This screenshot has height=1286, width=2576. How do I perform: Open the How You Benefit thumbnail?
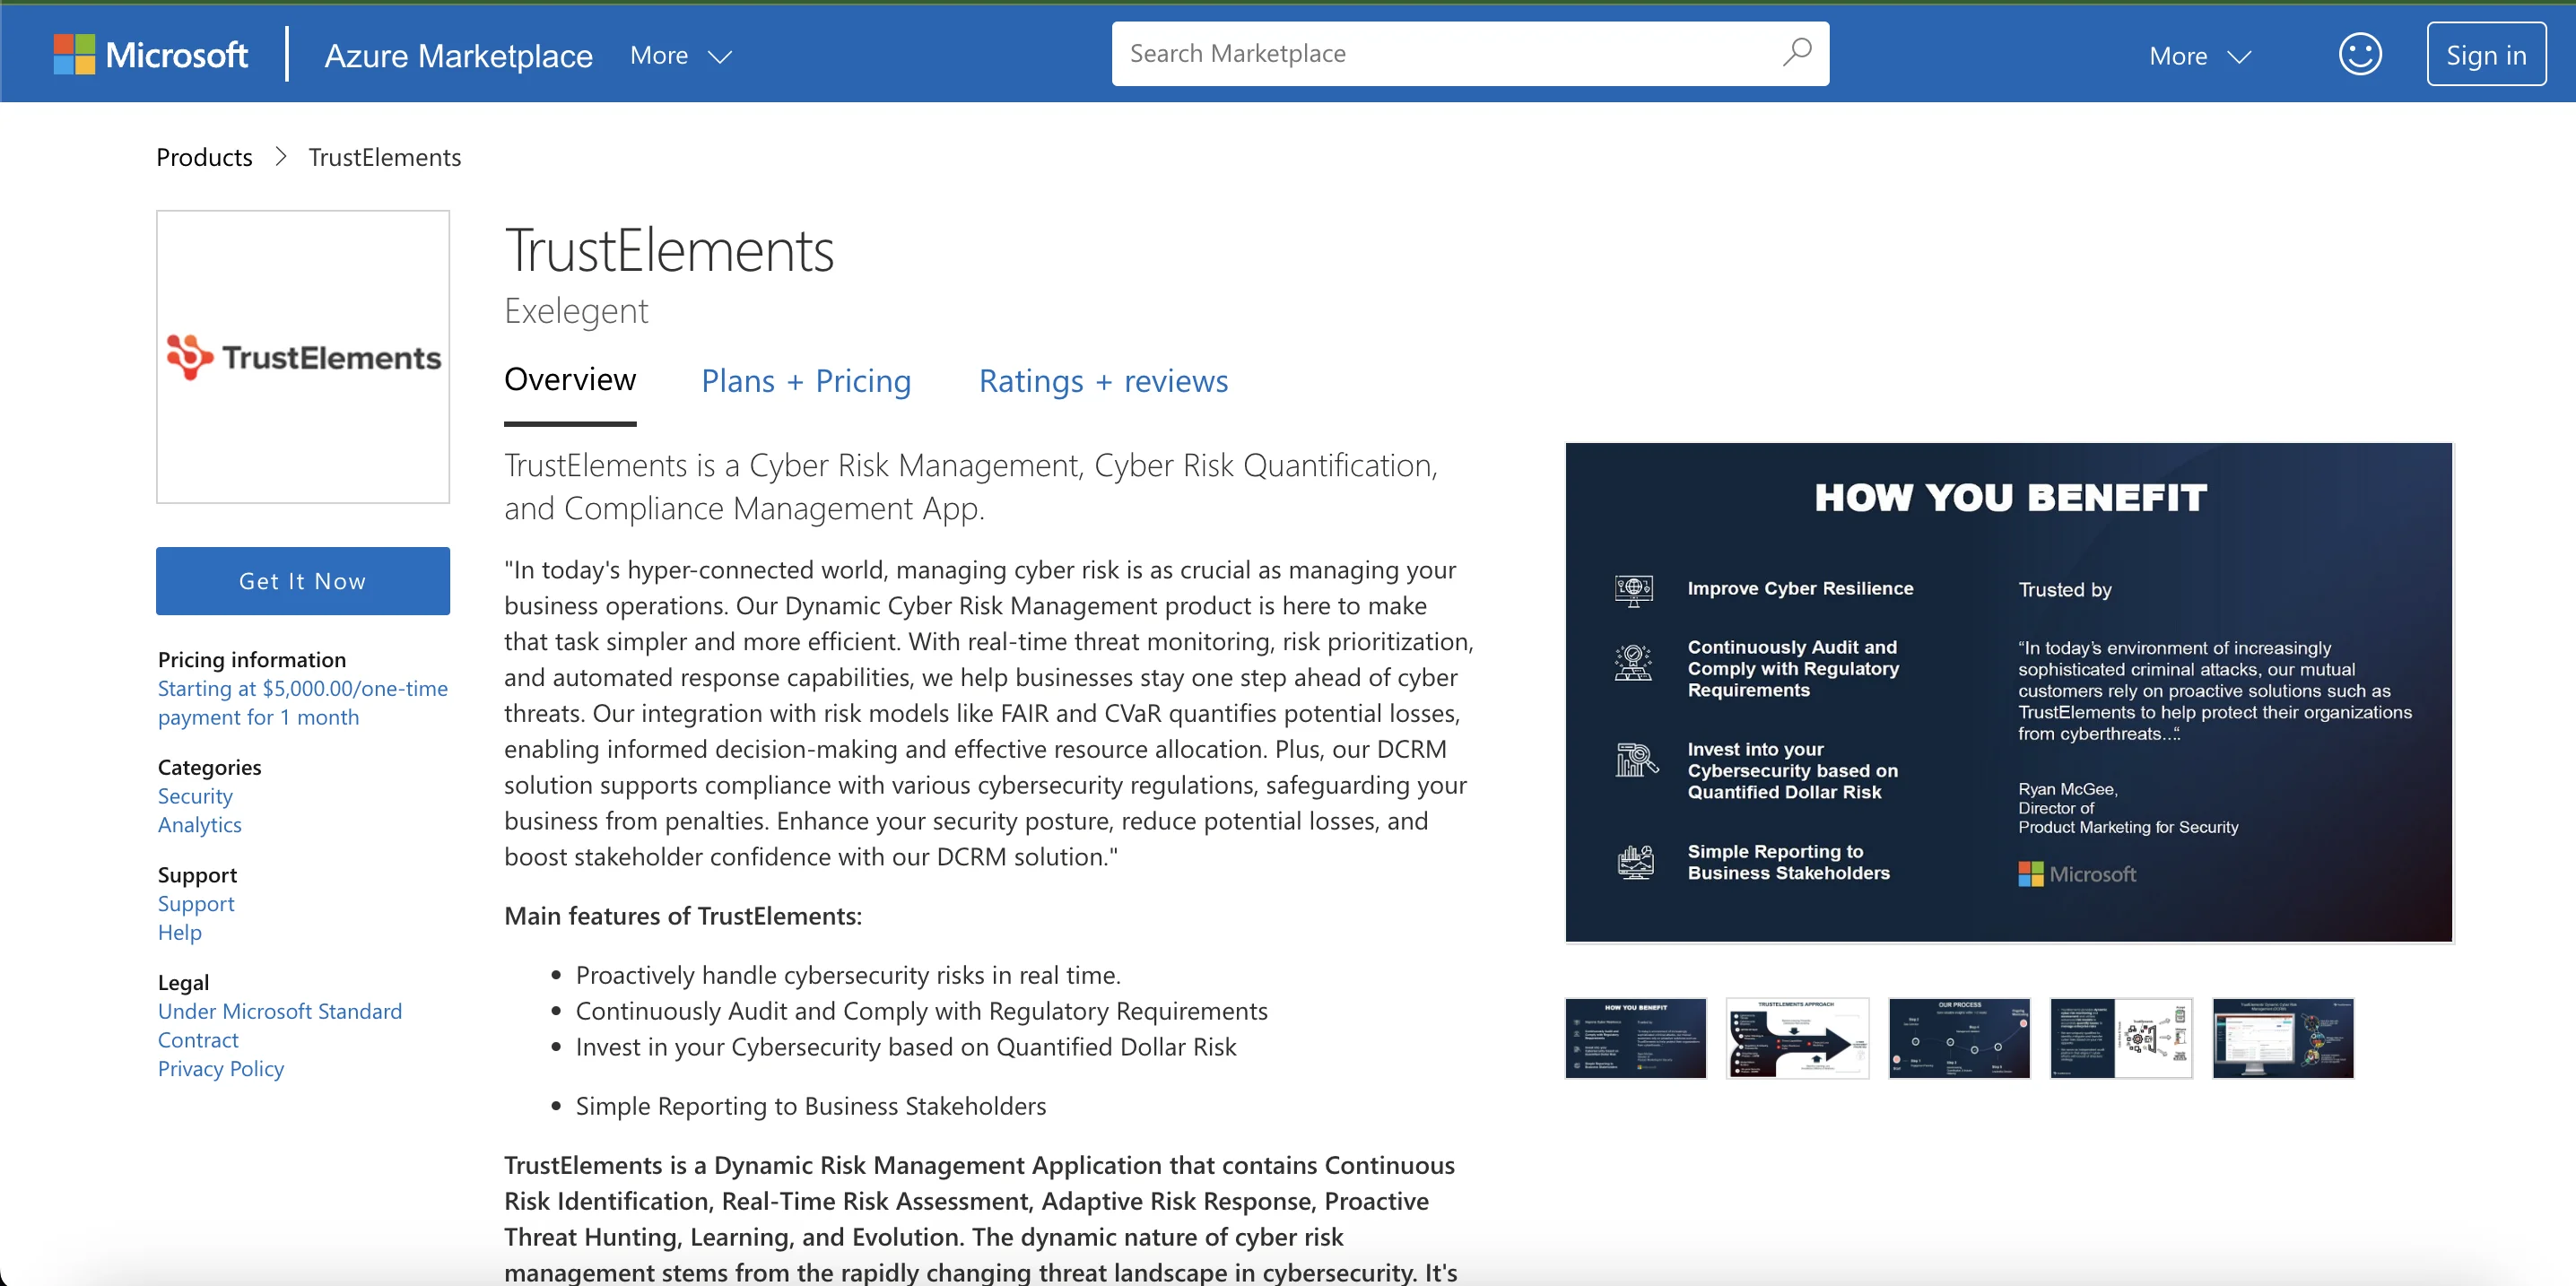pos(1635,1038)
